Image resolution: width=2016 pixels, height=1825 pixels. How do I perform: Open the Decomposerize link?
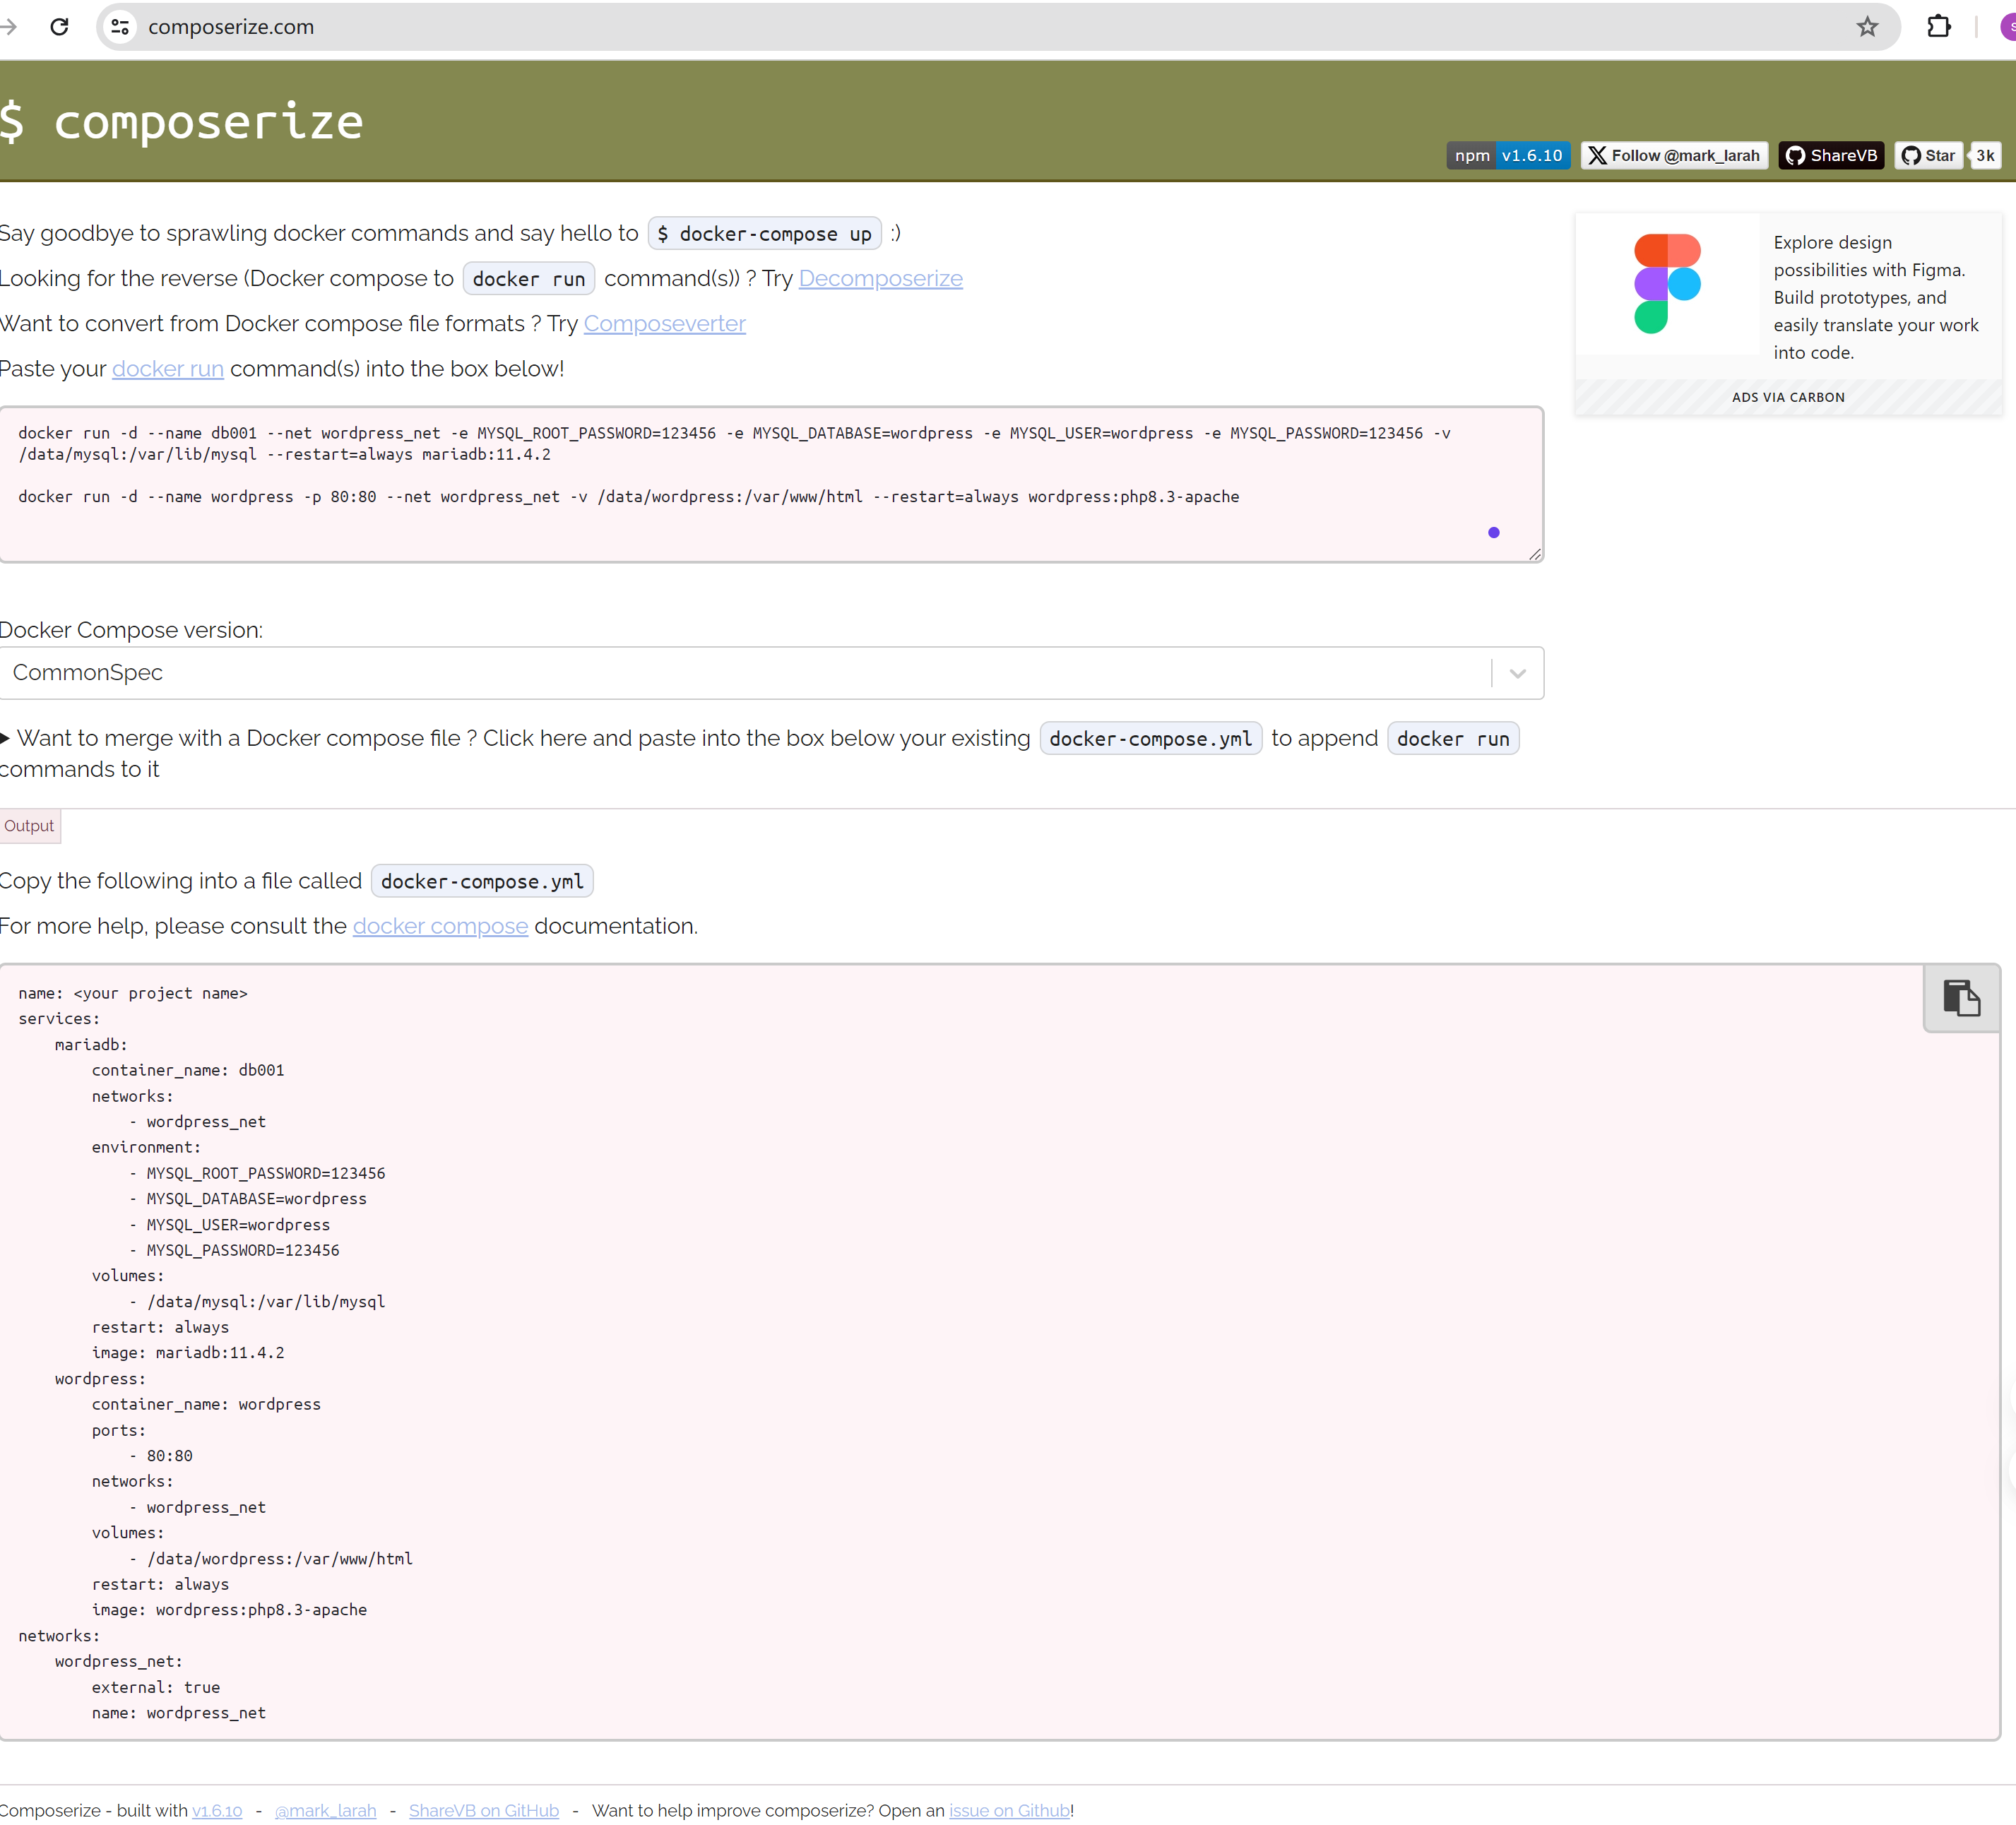click(879, 279)
